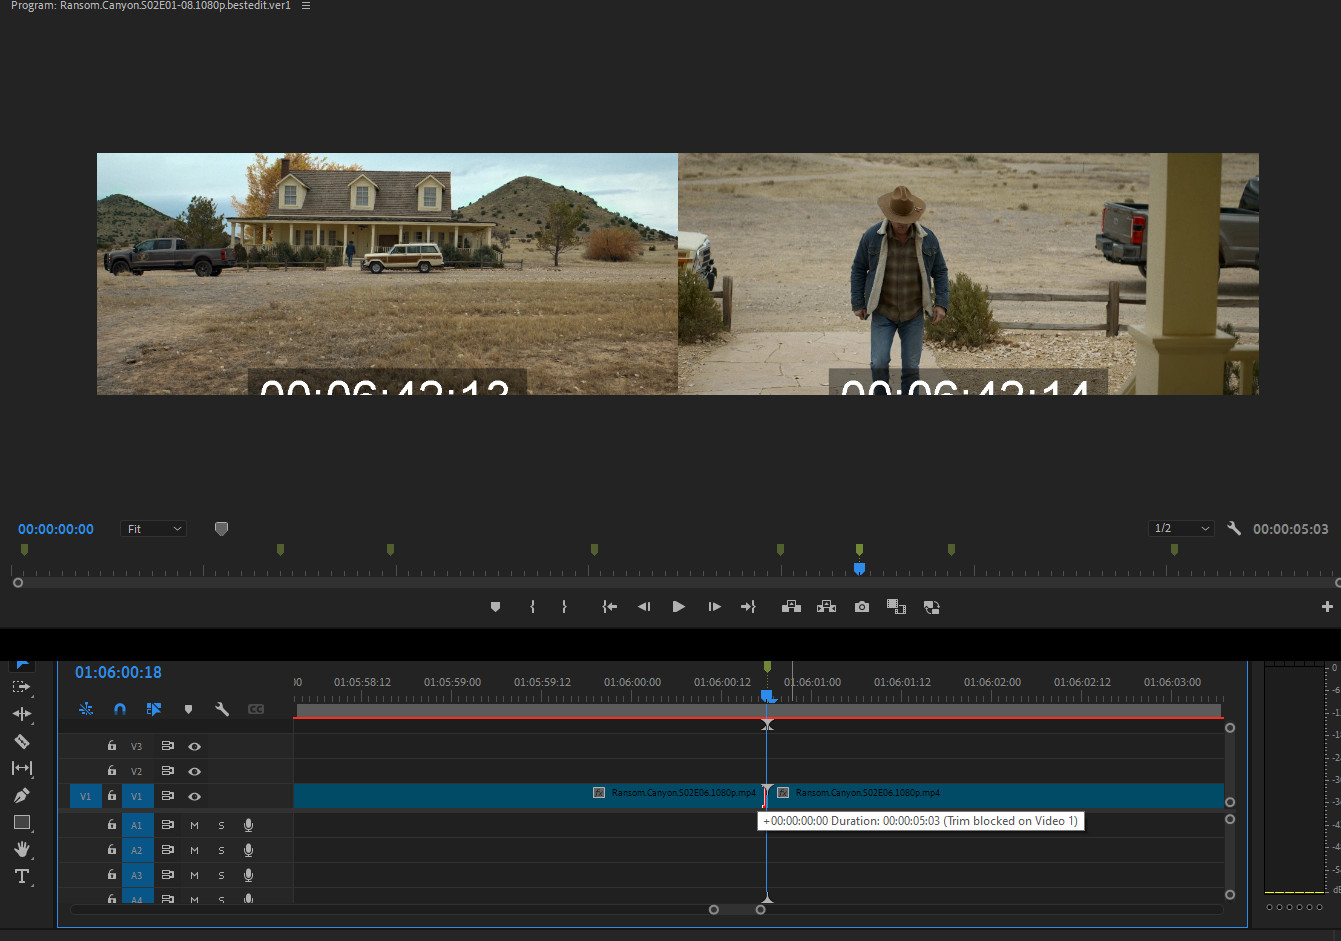Click 01:06:02:00 on the timeline ruler
This screenshot has width=1341, height=941.
pos(992,682)
